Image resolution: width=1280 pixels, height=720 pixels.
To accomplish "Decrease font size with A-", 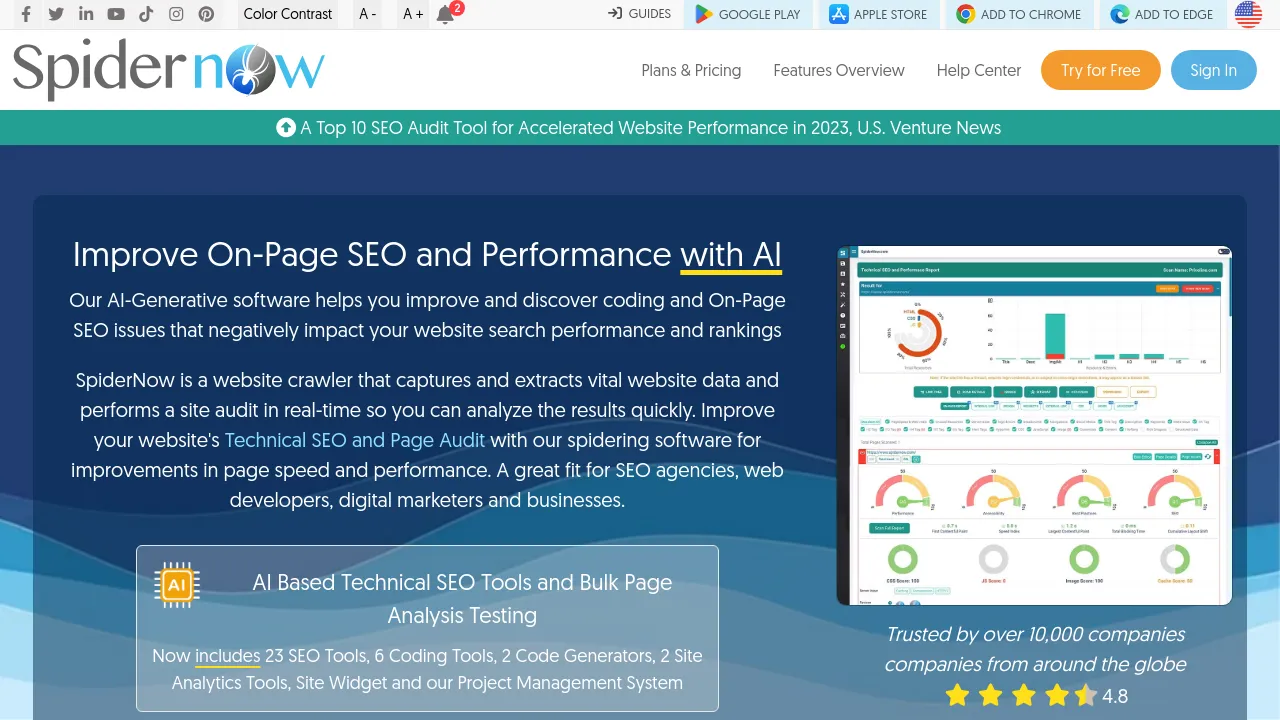I will point(368,14).
